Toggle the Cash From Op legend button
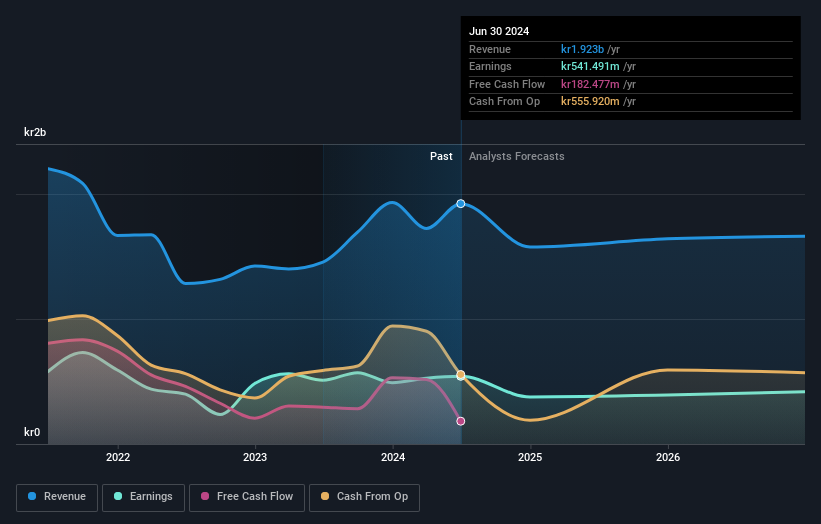 (364, 497)
